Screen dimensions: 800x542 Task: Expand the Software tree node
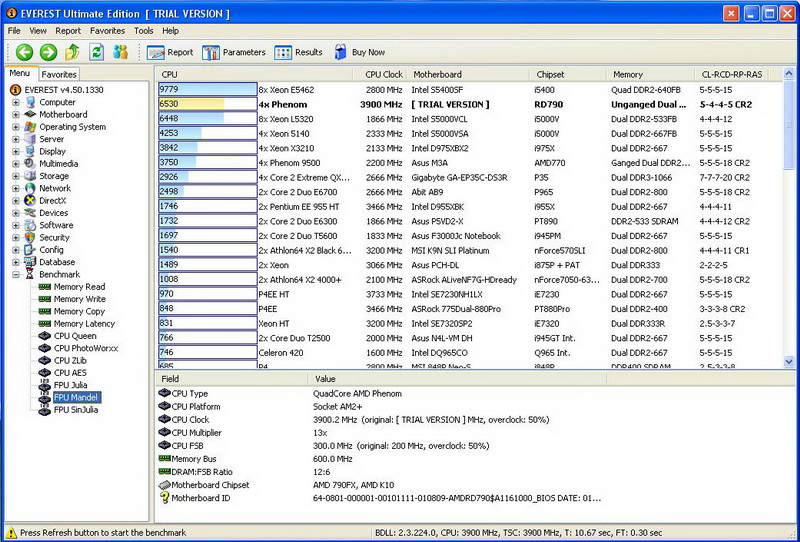(16, 225)
